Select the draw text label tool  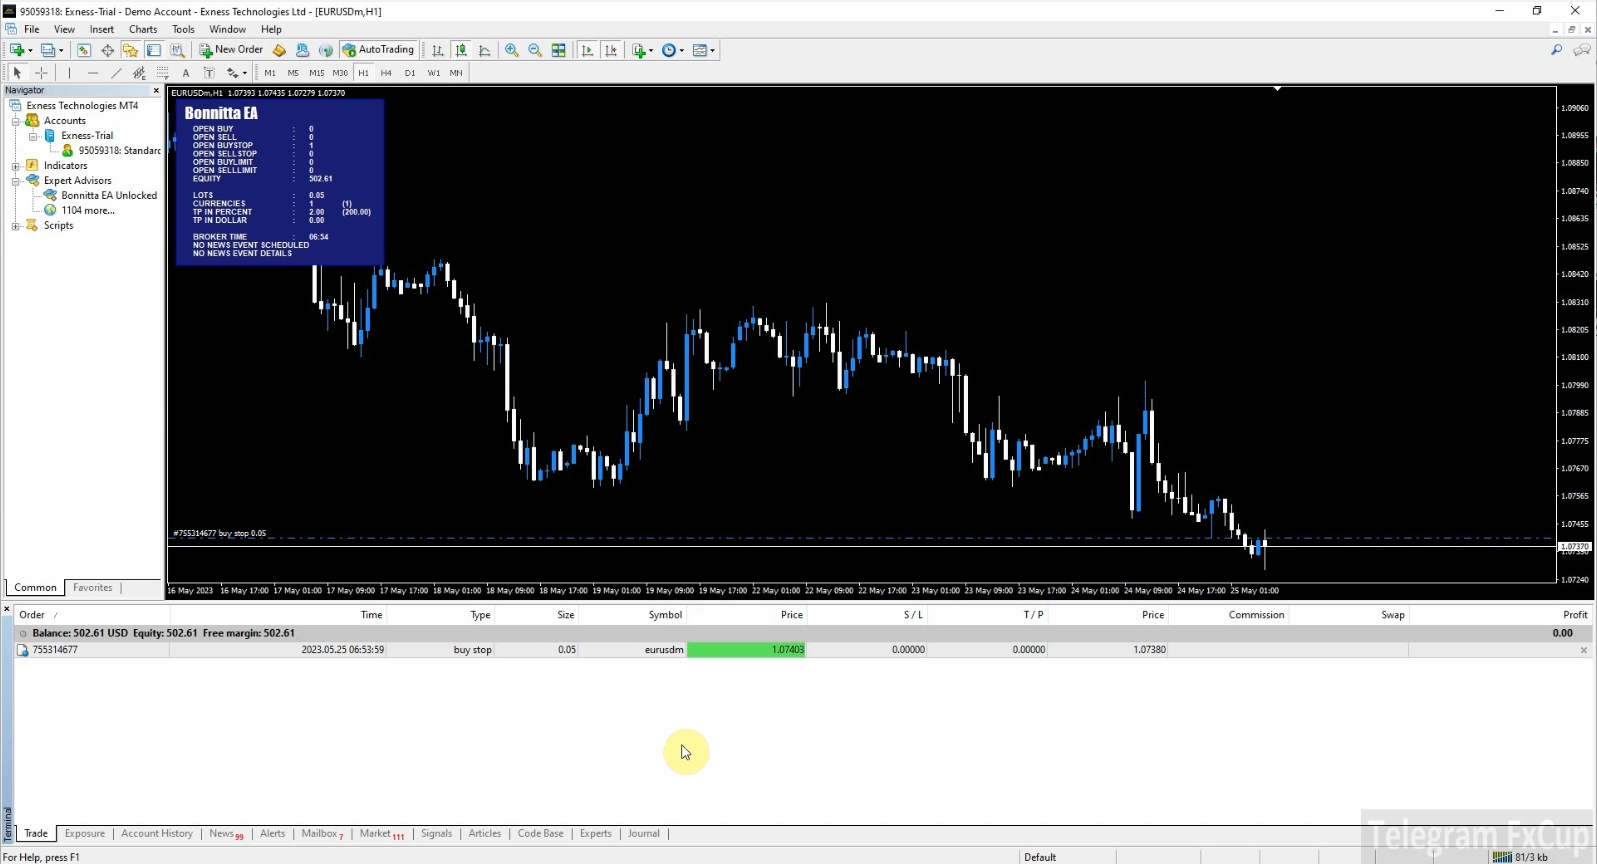pos(209,73)
